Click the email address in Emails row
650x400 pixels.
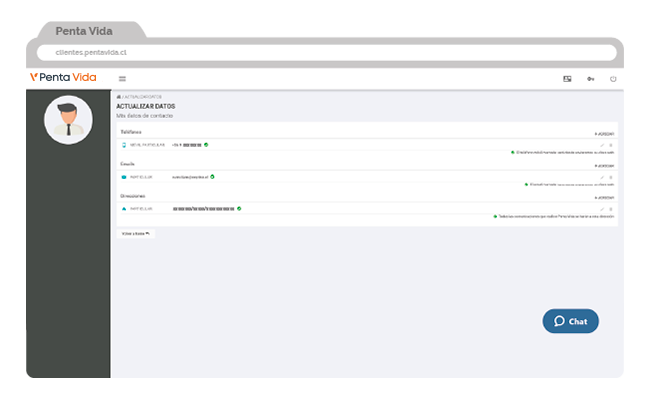(190, 177)
